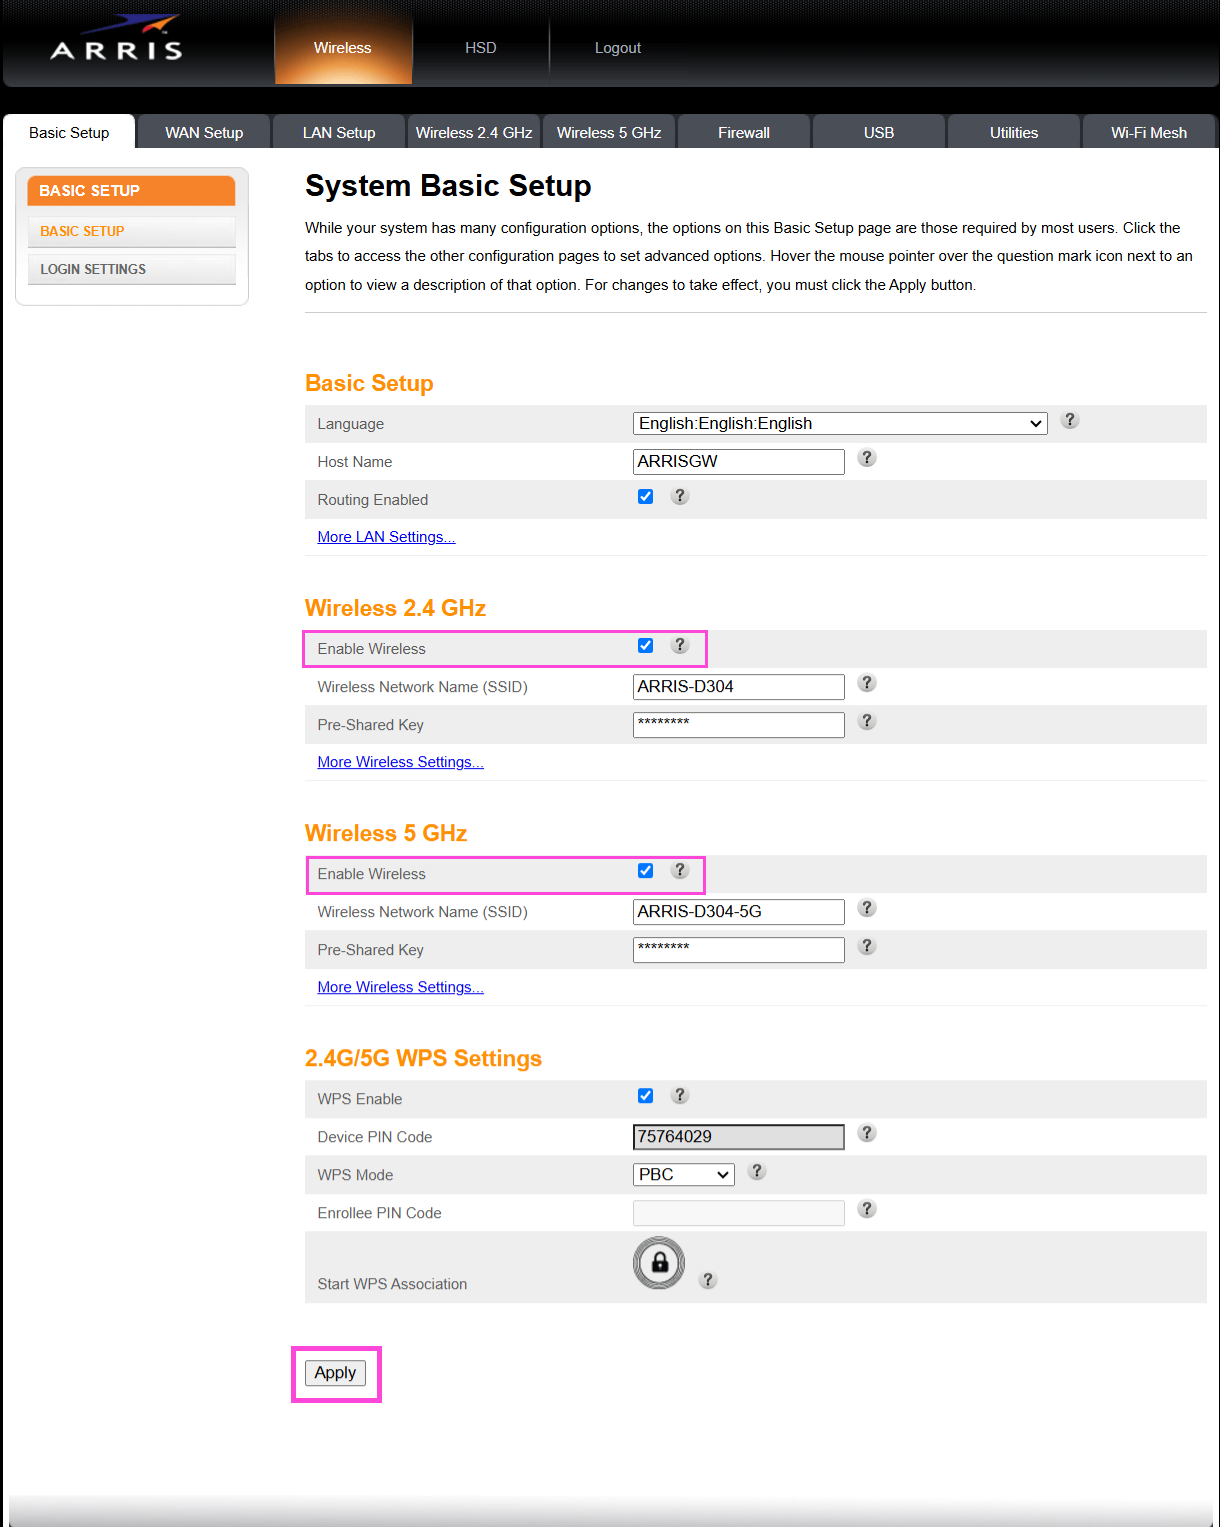This screenshot has width=1220, height=1527.
Task: Click the help icon next to Language
Action: [x=1069, y=420]
